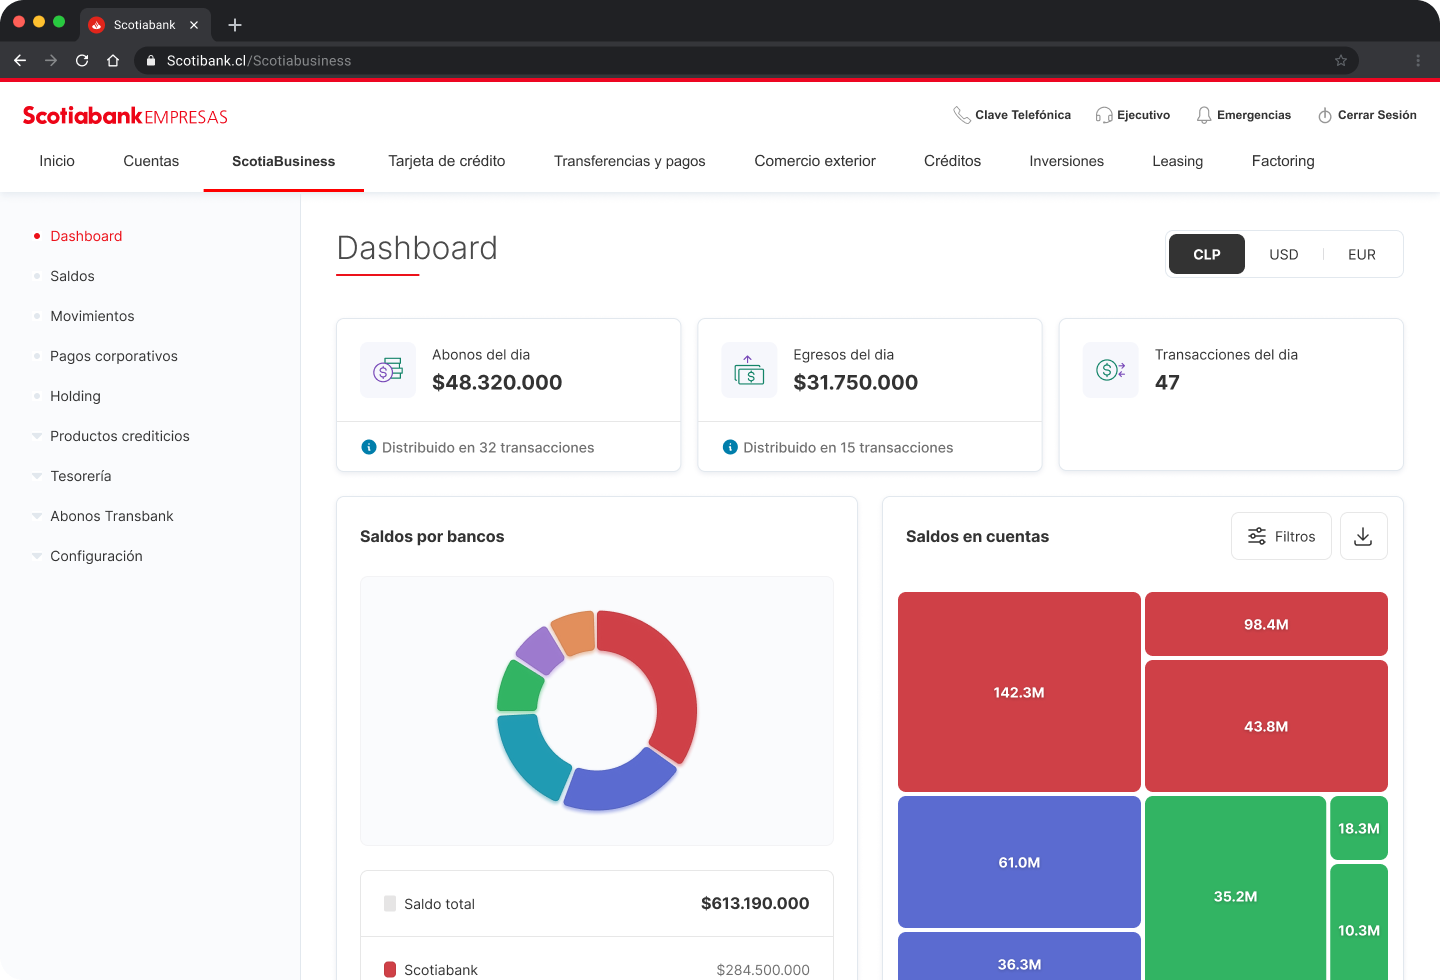Click the 98.4M treemap tile
This screenshot has width=1440, height=980.
tap(1266, 624)
